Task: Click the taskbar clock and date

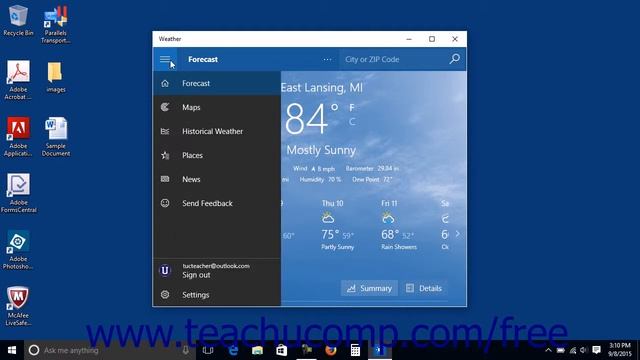Action: (619, 350)
